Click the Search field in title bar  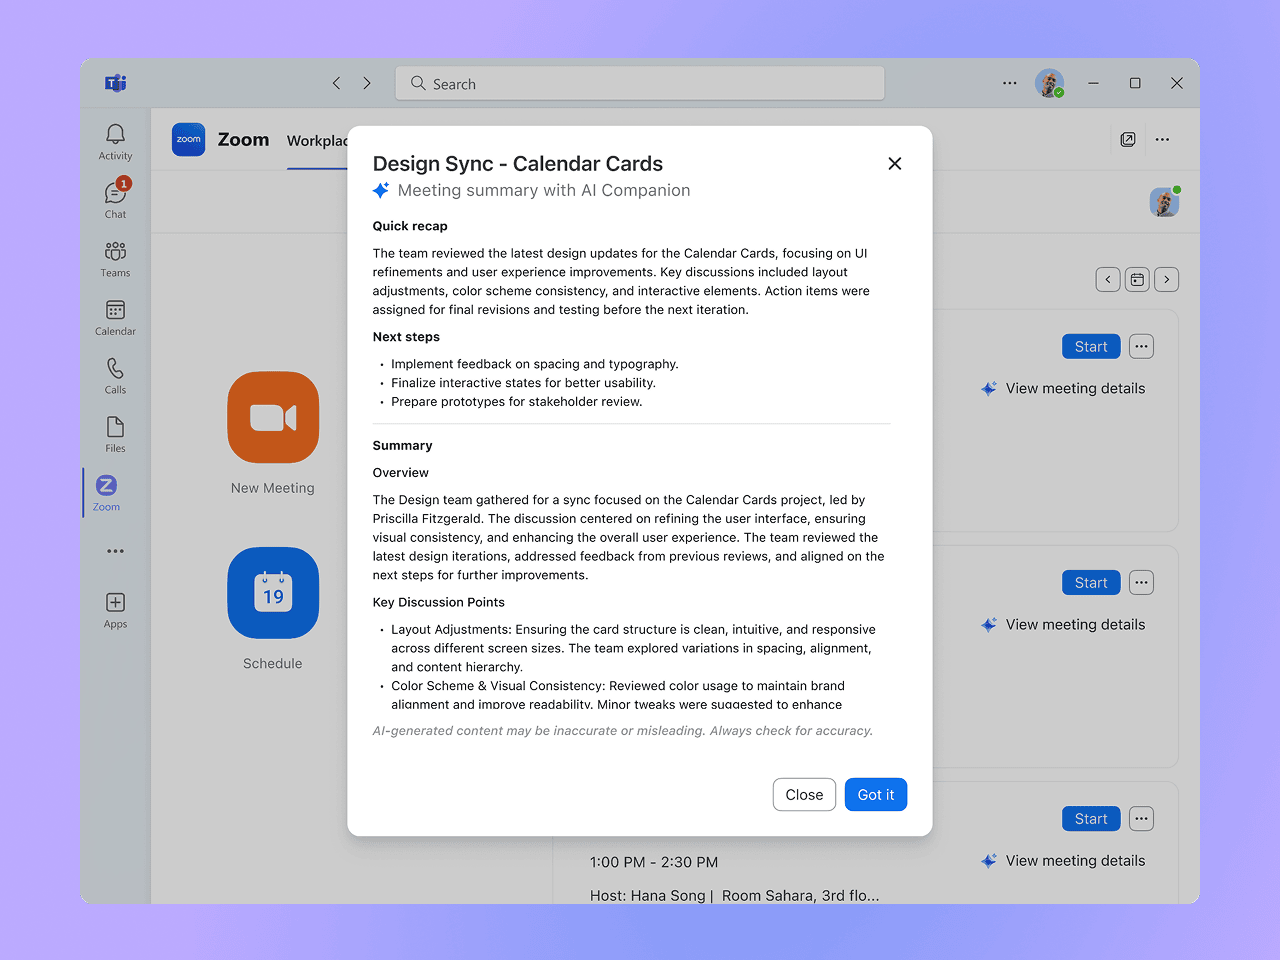(x=640, y=84)
